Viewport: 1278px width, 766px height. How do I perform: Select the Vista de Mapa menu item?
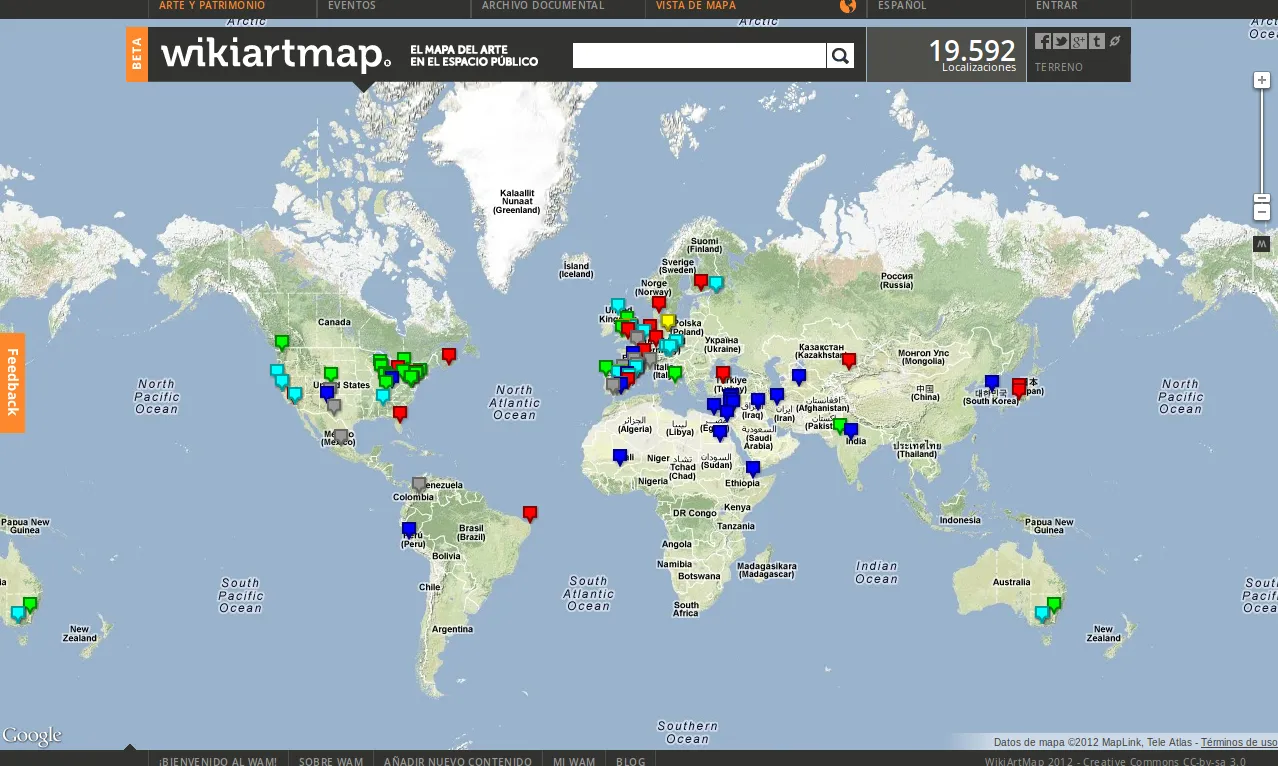click(696, 6)
